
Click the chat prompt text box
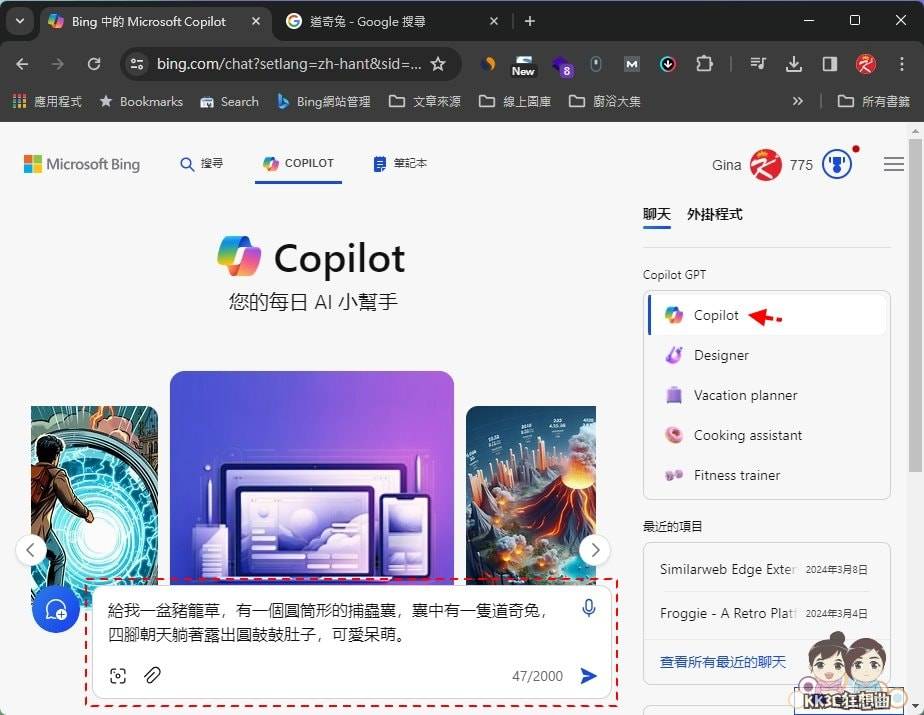pos(330,622)
